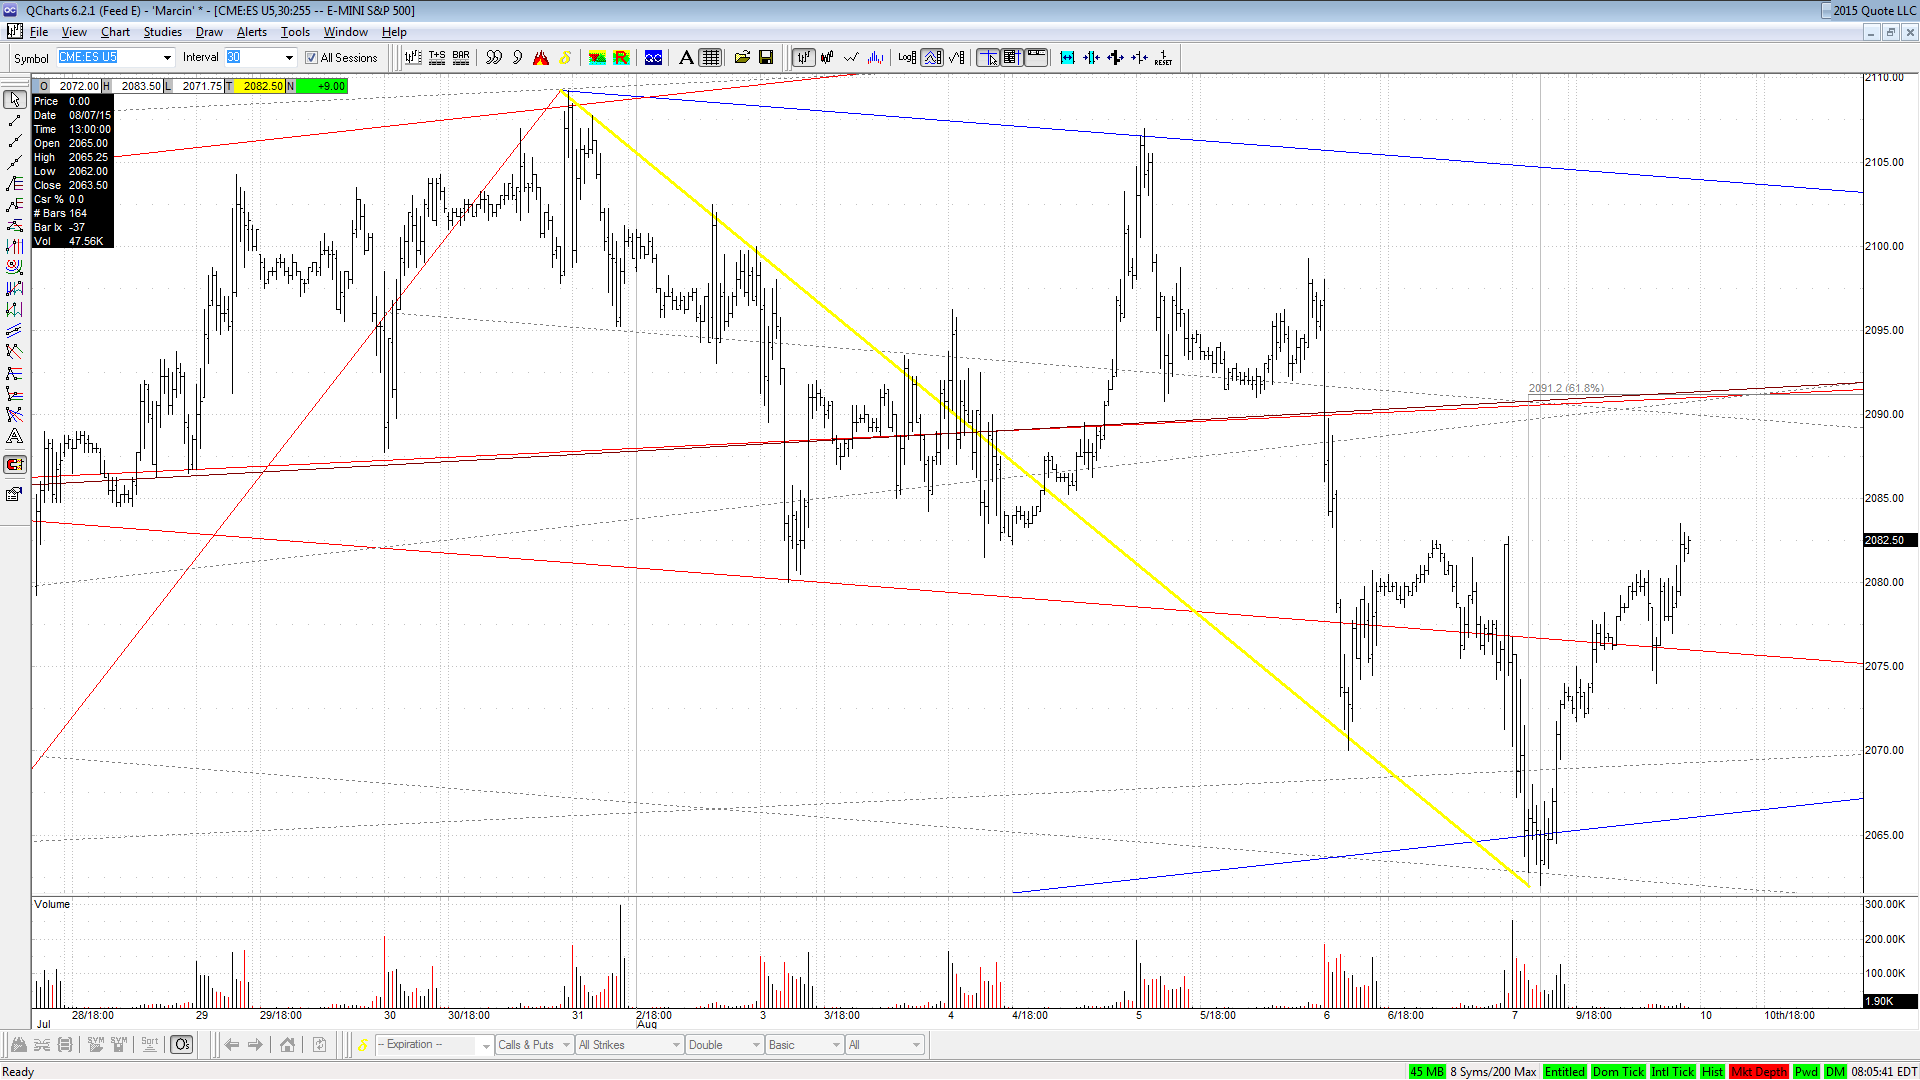Click the 2082.50 current price label
1920x1080 pixels.
pos(1889,540)
